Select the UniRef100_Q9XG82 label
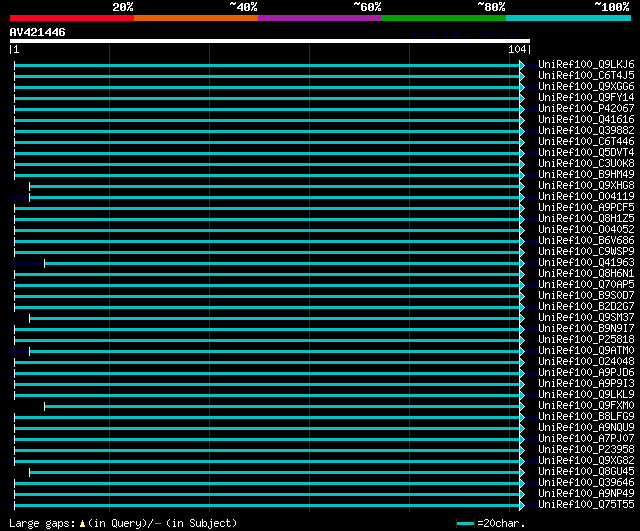 tap(586, 461)
